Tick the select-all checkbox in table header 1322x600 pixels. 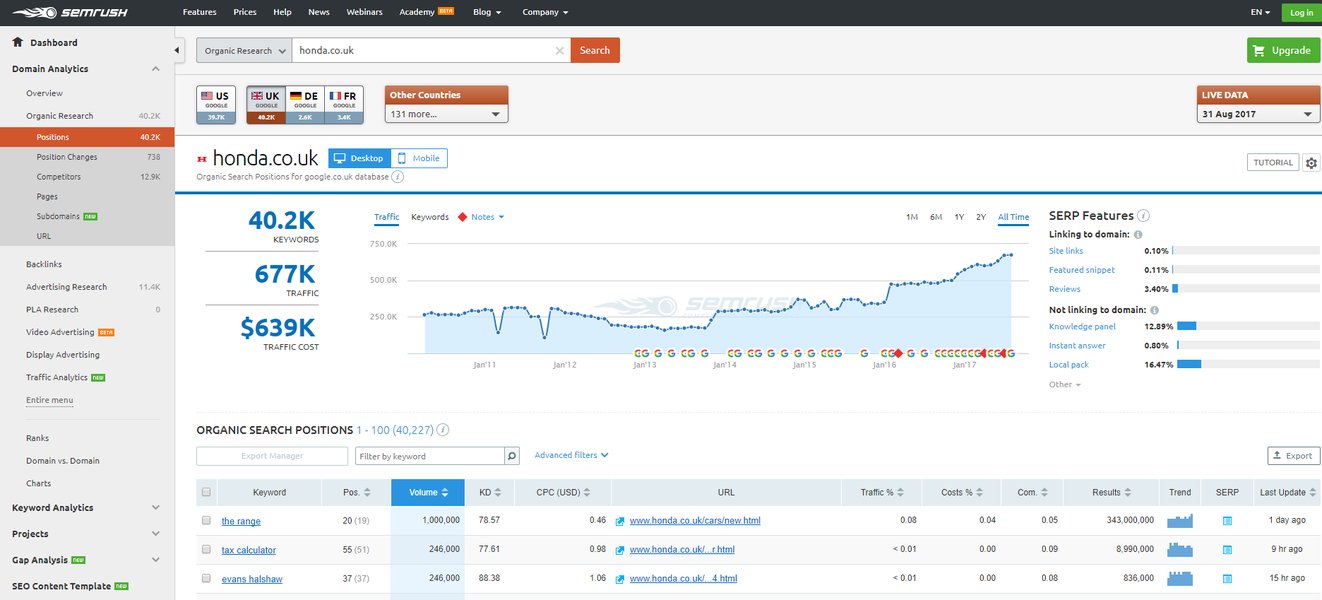click(x=206, y=492)
